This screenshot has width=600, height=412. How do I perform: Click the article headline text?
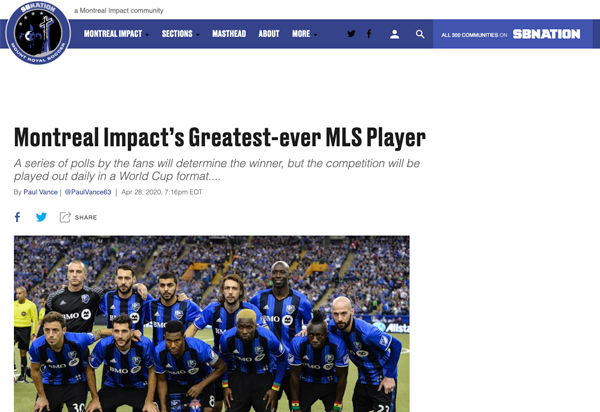point(220,137)
